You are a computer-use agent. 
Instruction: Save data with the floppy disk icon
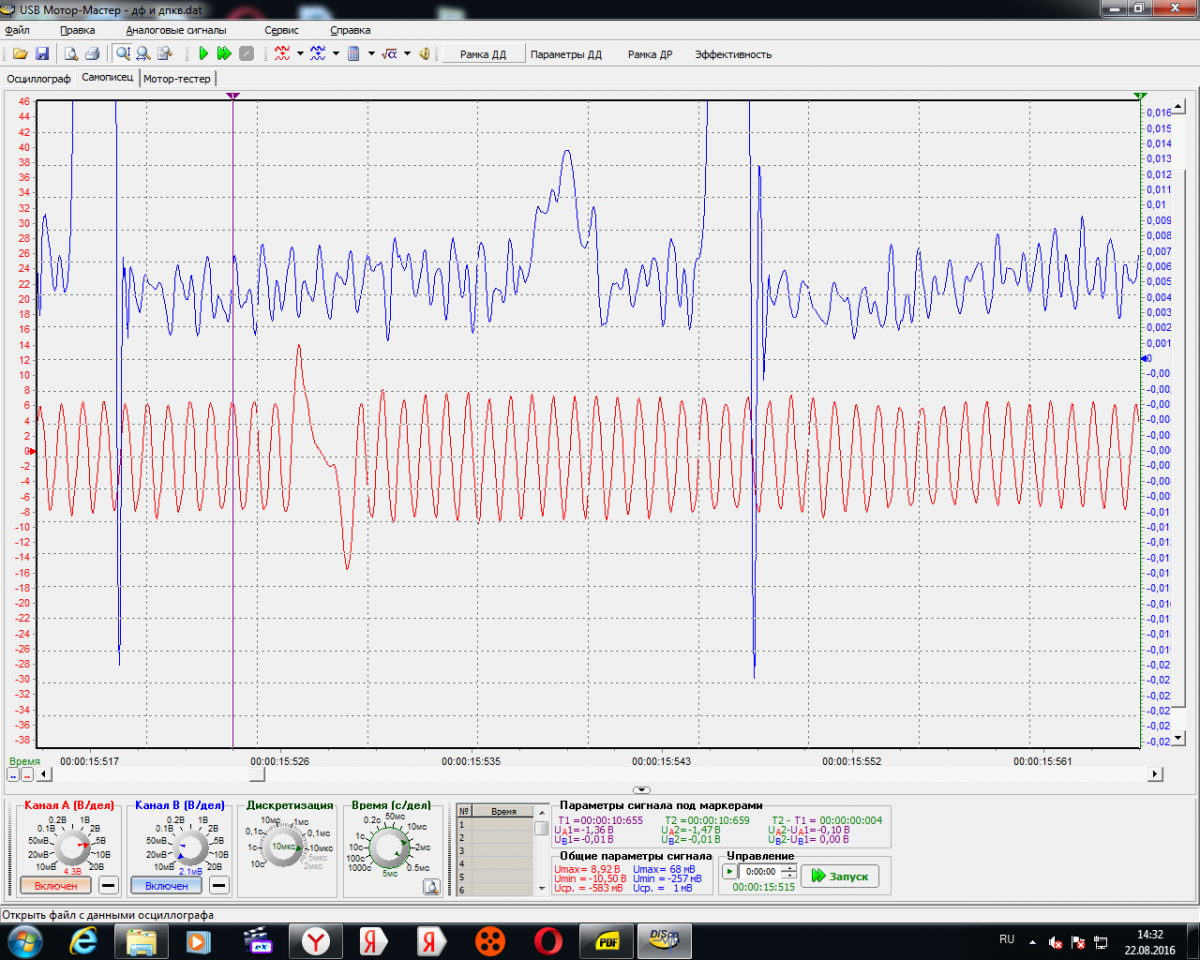coord(42,54)
